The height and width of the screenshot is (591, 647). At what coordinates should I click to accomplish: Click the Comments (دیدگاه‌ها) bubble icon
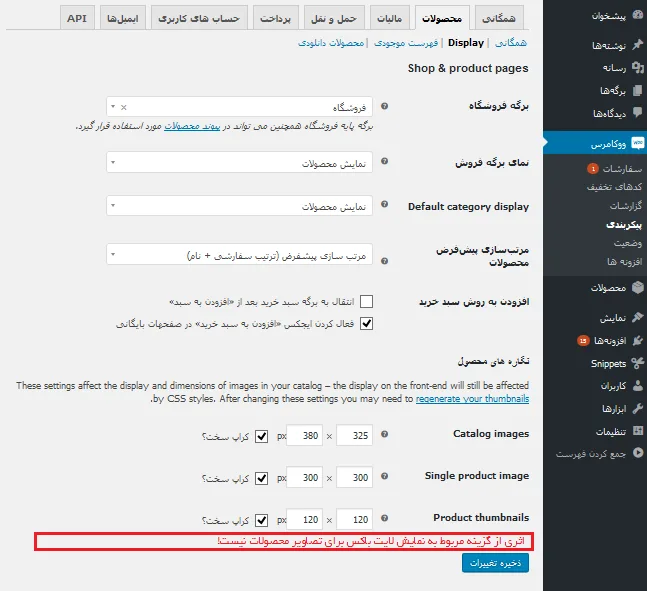[638, 112]
